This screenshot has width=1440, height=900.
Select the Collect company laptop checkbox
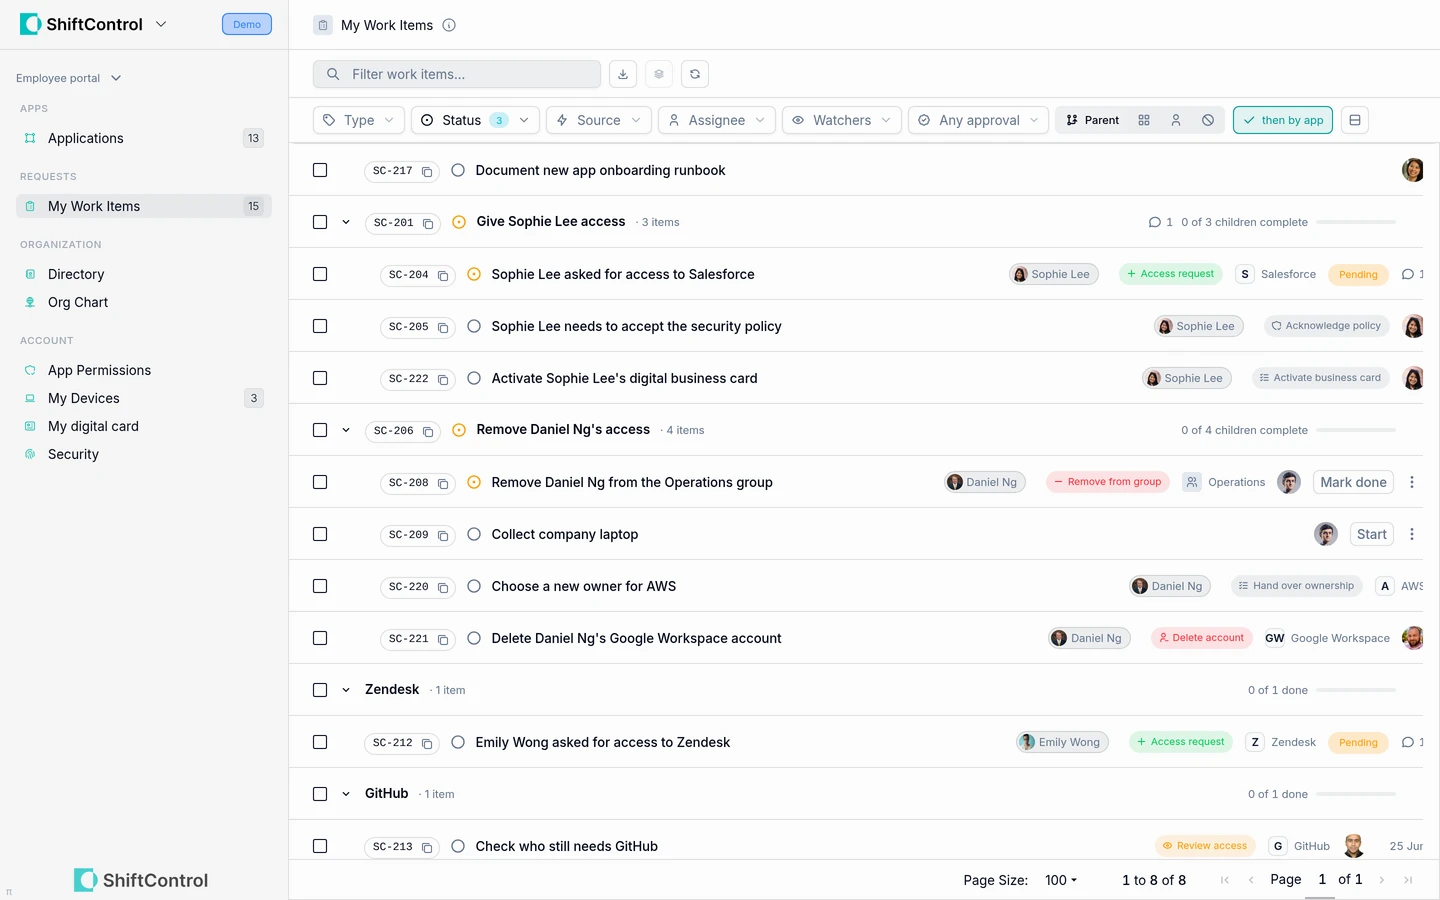pyautogui.click(x=320, y=534)
